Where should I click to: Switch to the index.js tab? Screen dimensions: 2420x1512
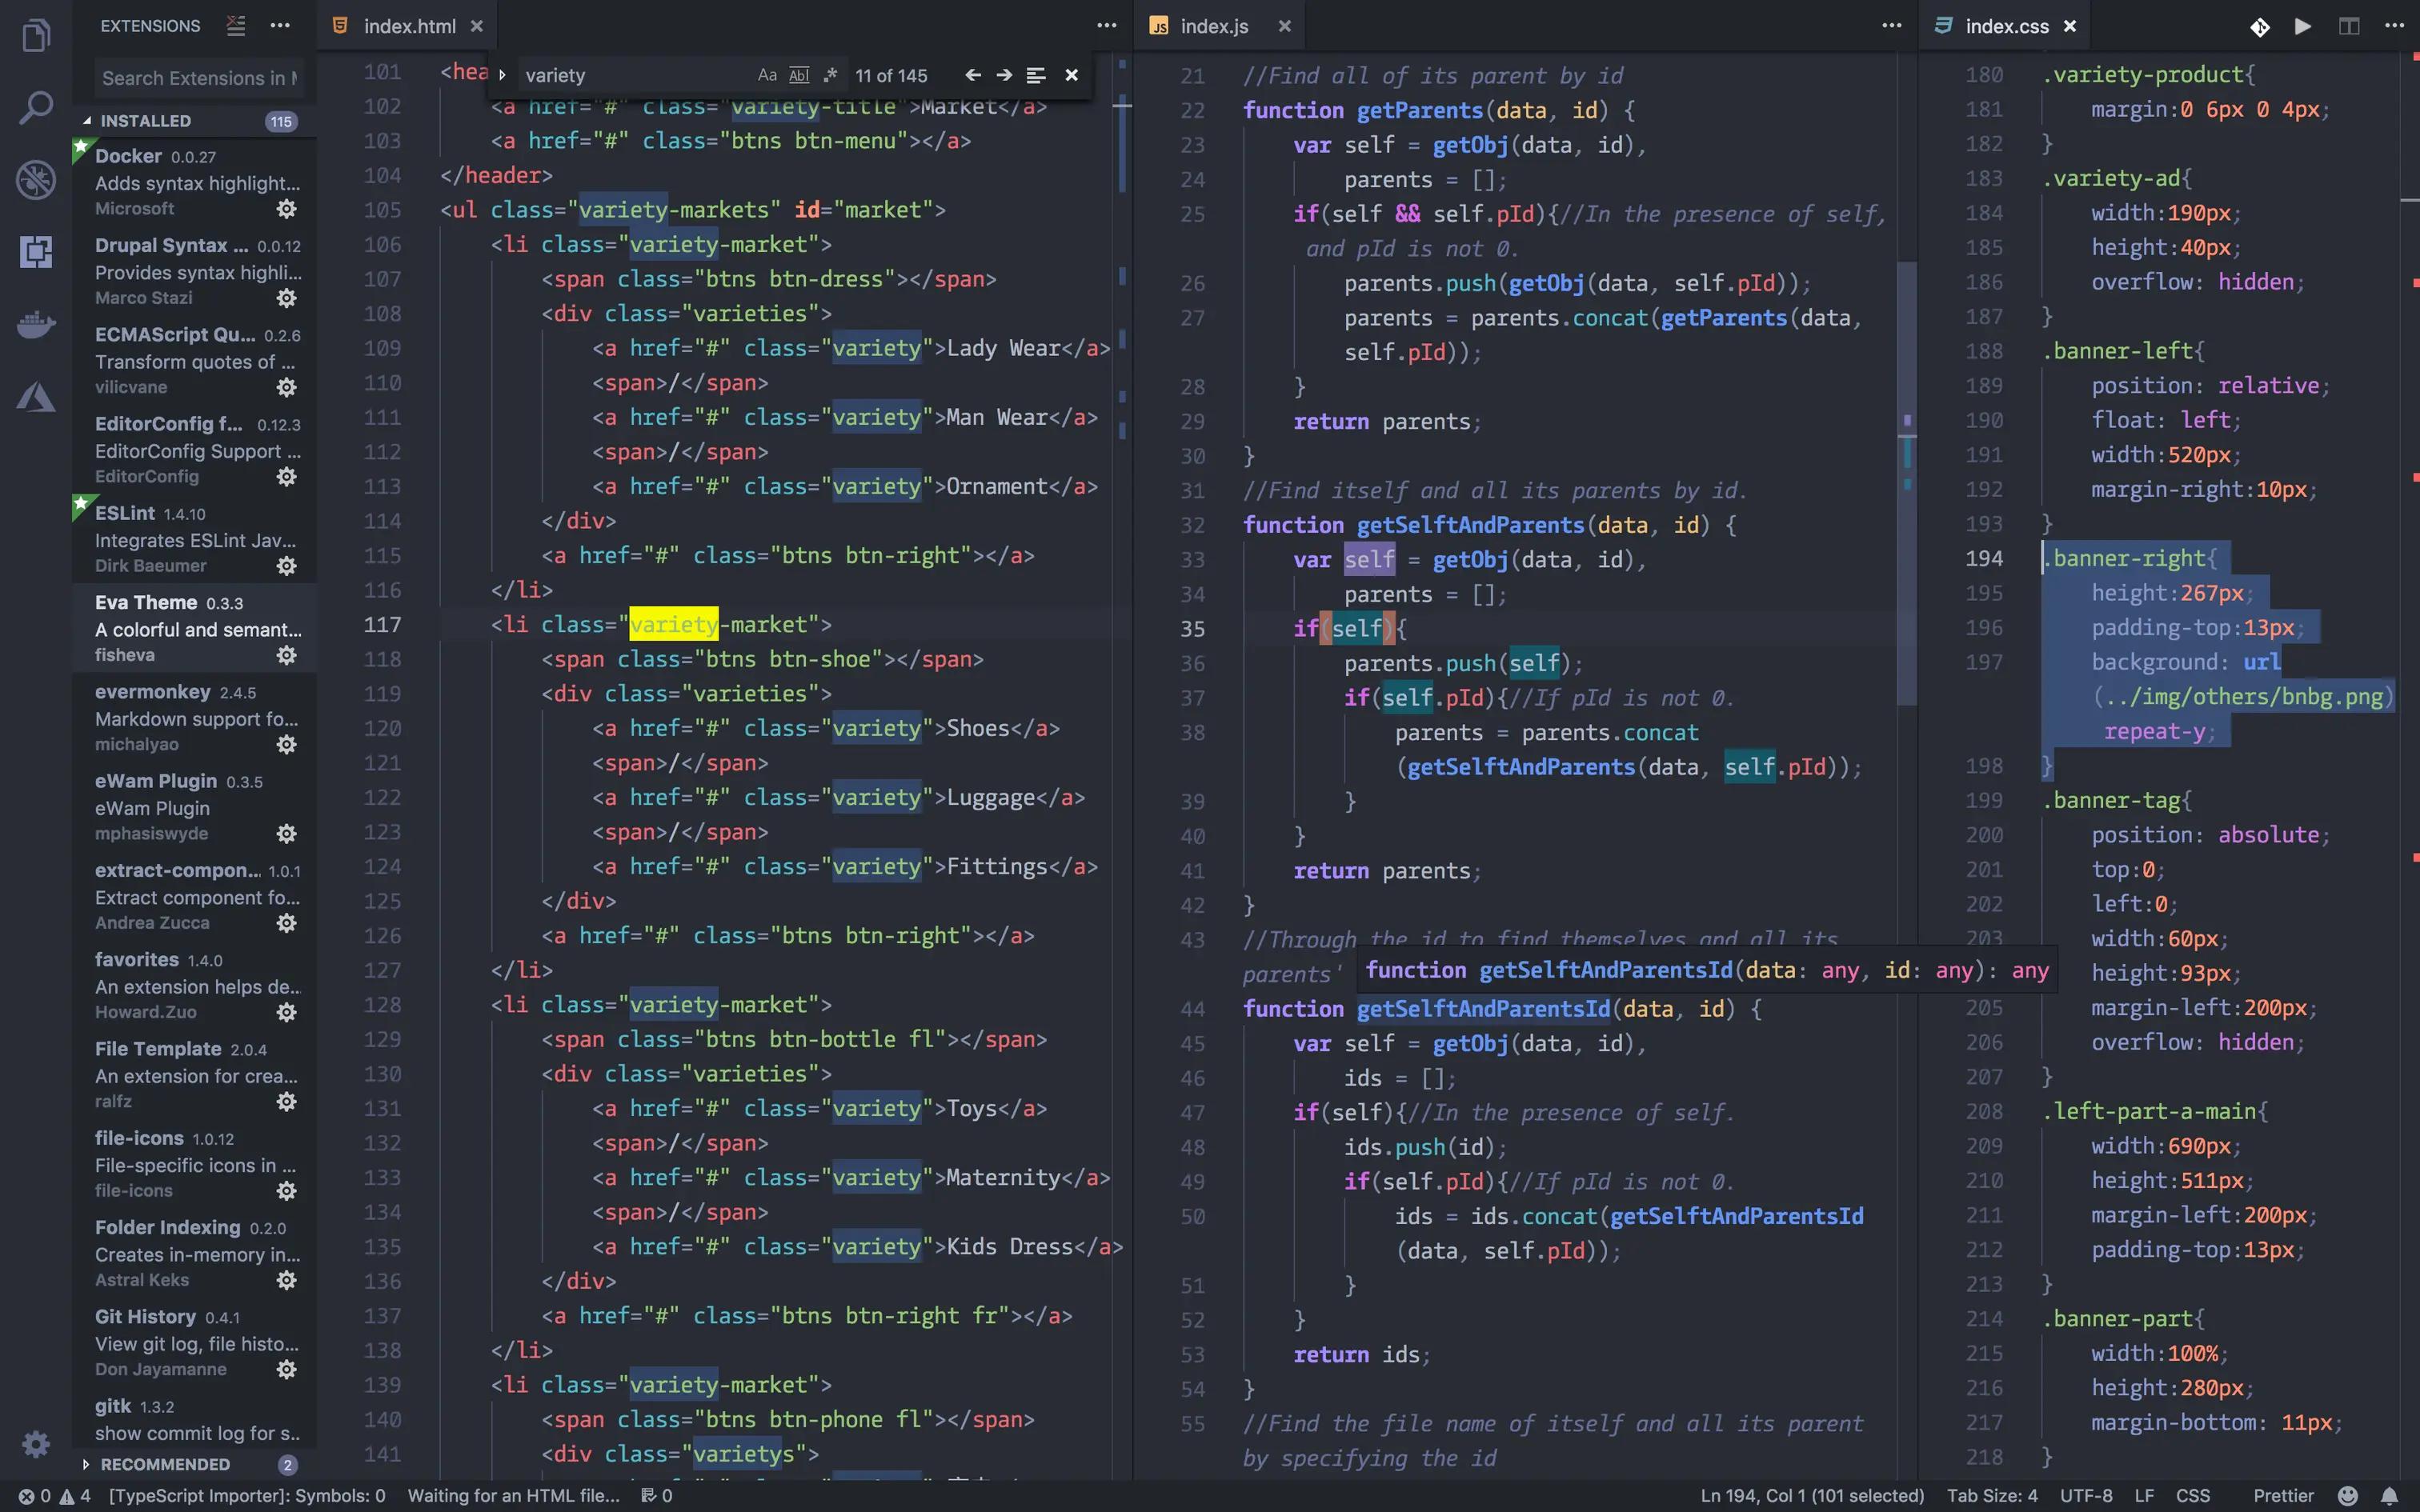coord(1213,26)
